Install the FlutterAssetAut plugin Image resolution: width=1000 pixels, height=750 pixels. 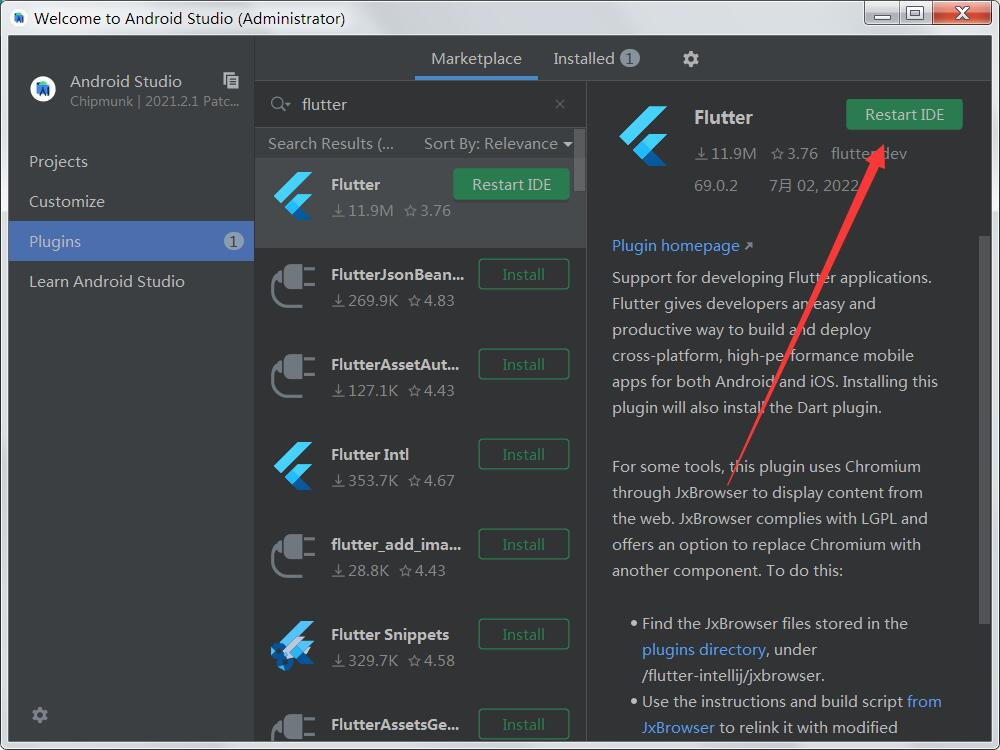tap(524, 364)
